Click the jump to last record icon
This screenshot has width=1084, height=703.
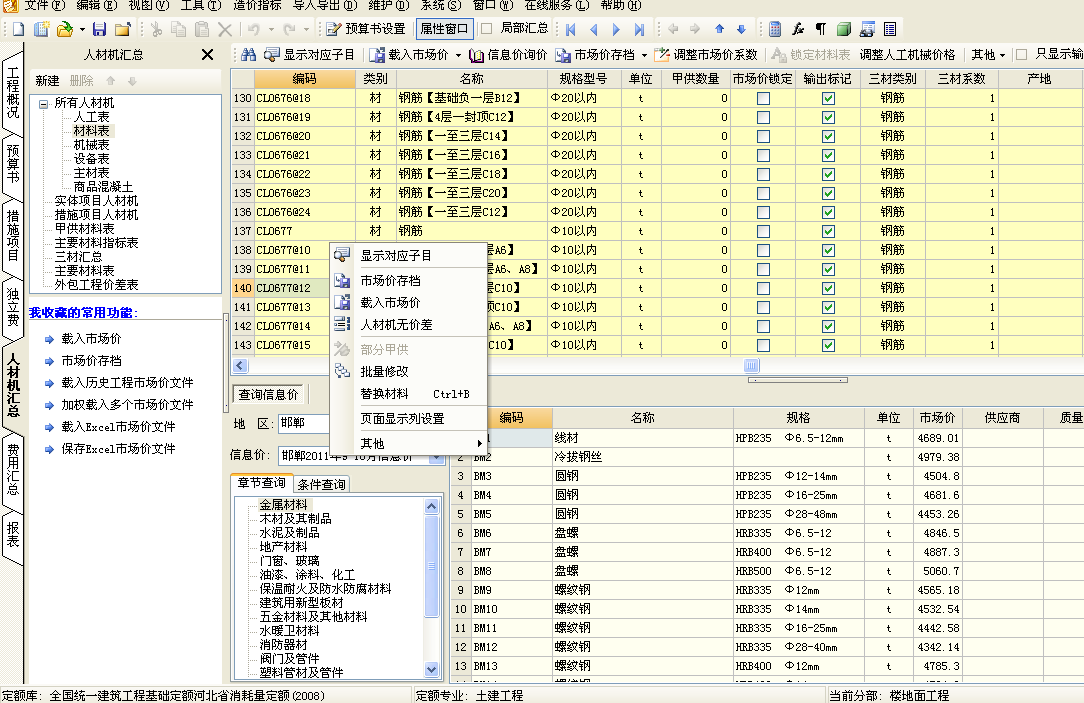(639, 29)
